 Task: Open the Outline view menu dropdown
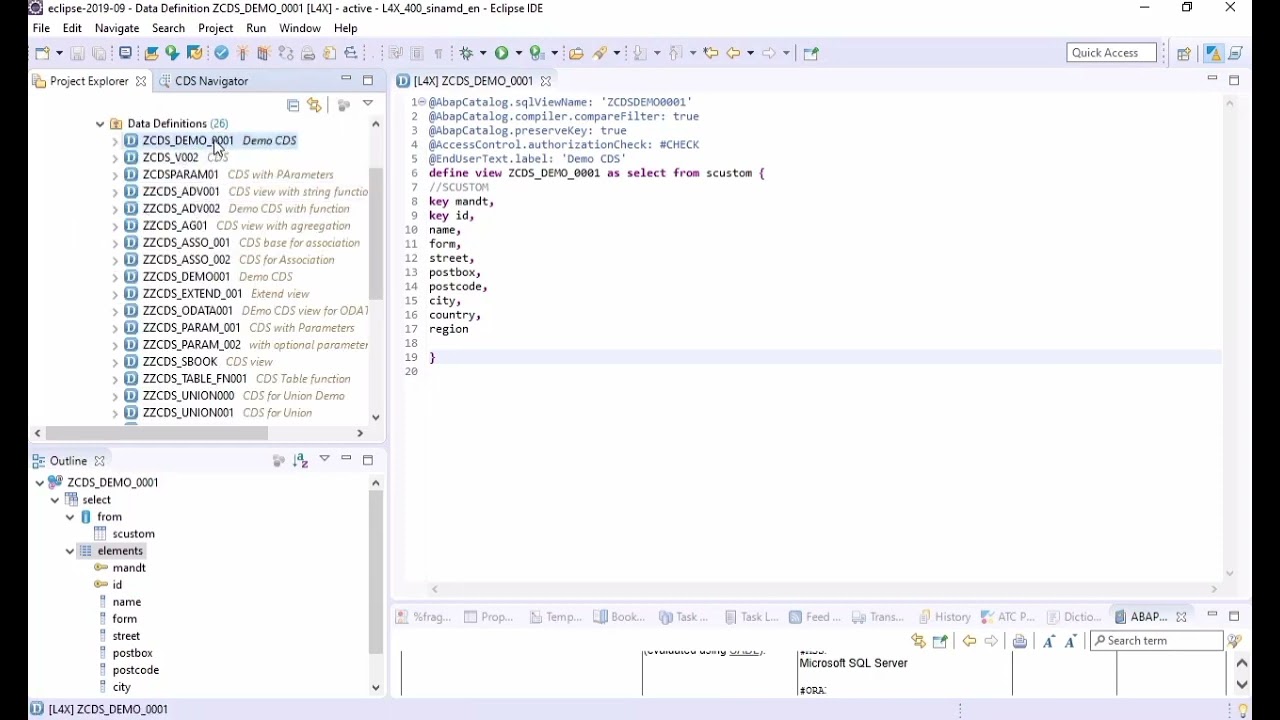tap(324, 460)
